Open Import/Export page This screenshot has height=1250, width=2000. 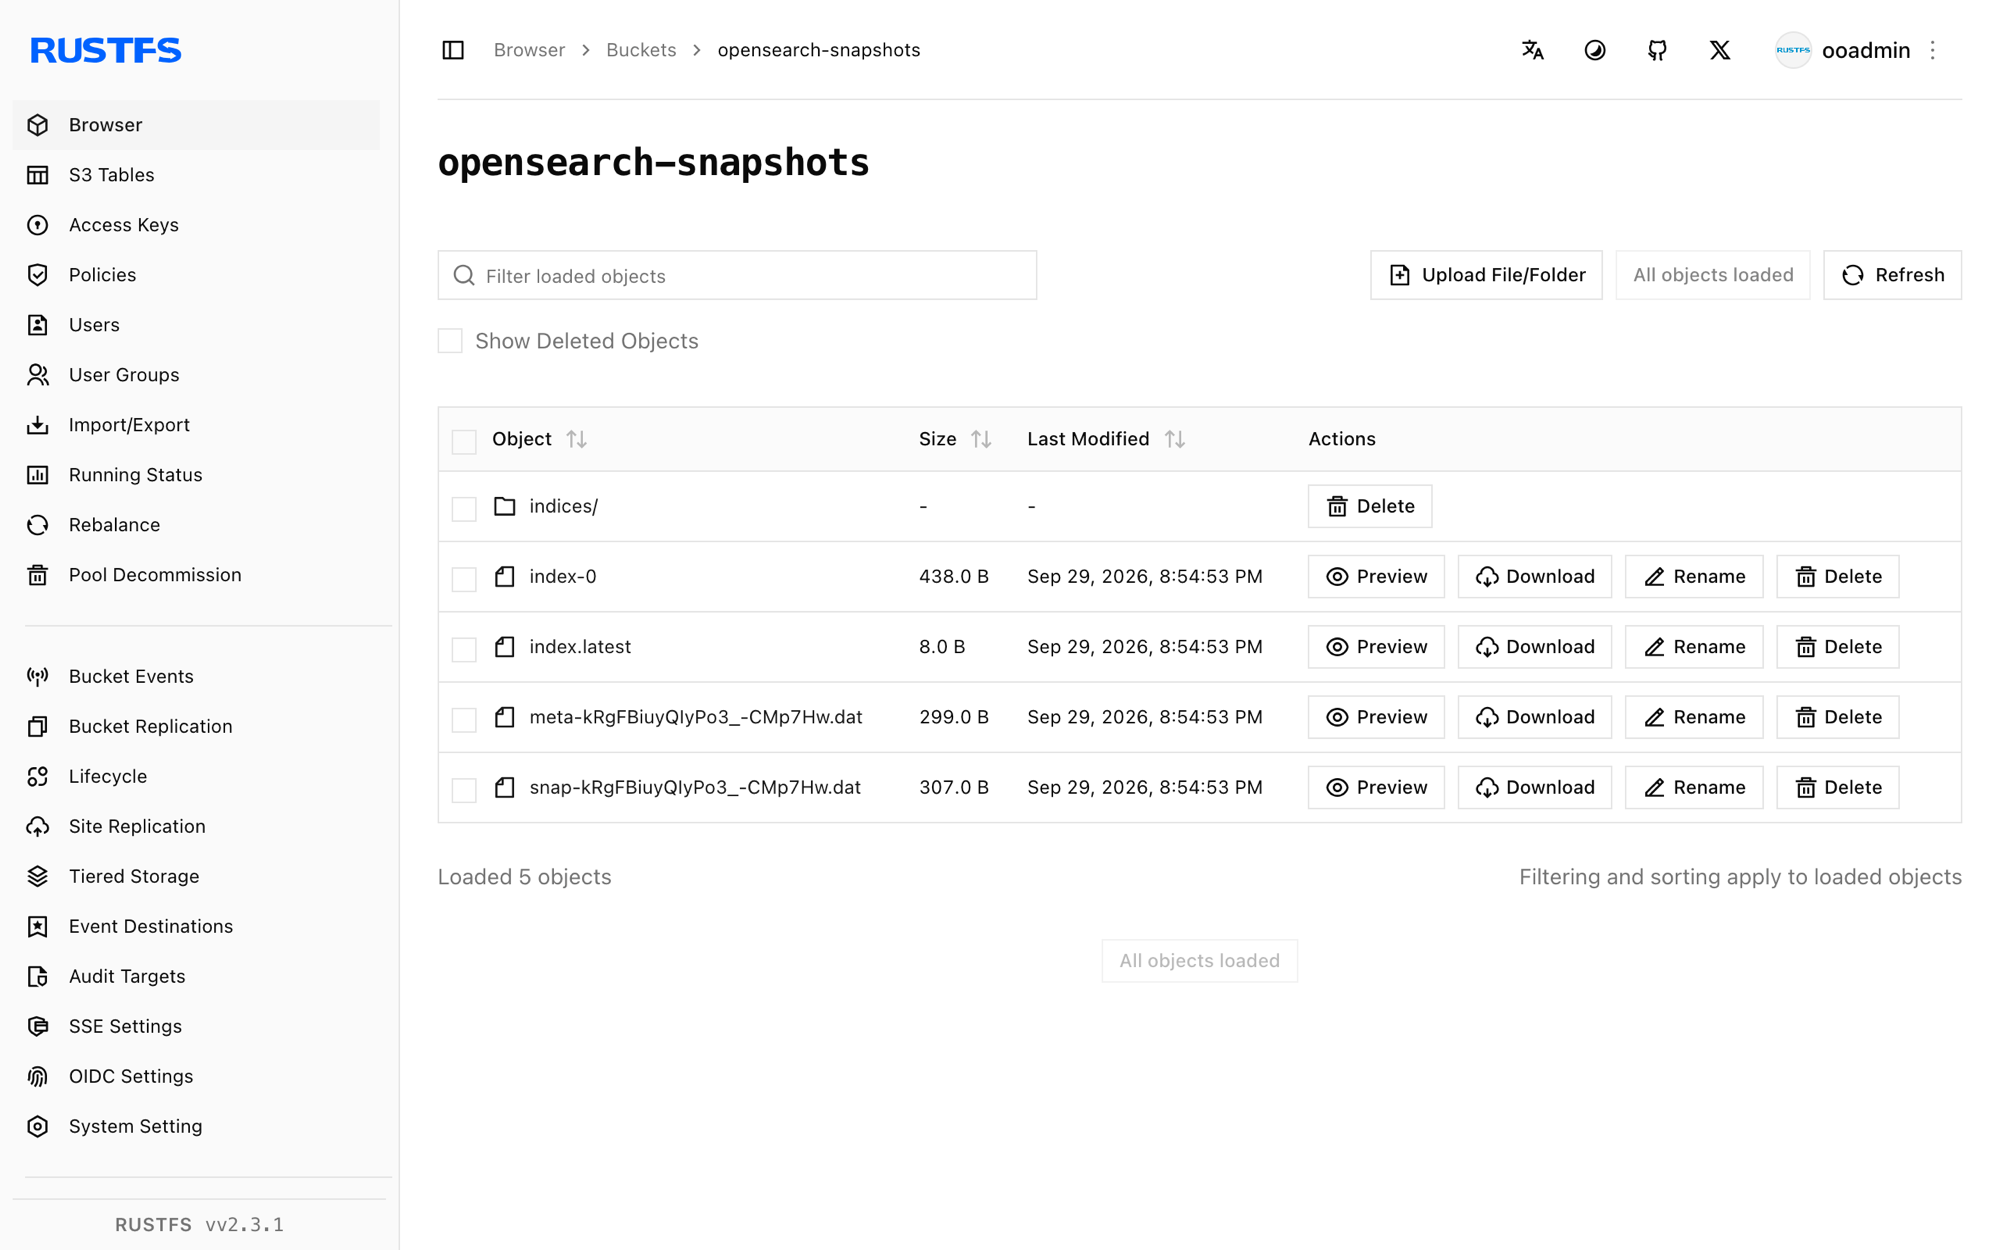click(x=196, y=425)
